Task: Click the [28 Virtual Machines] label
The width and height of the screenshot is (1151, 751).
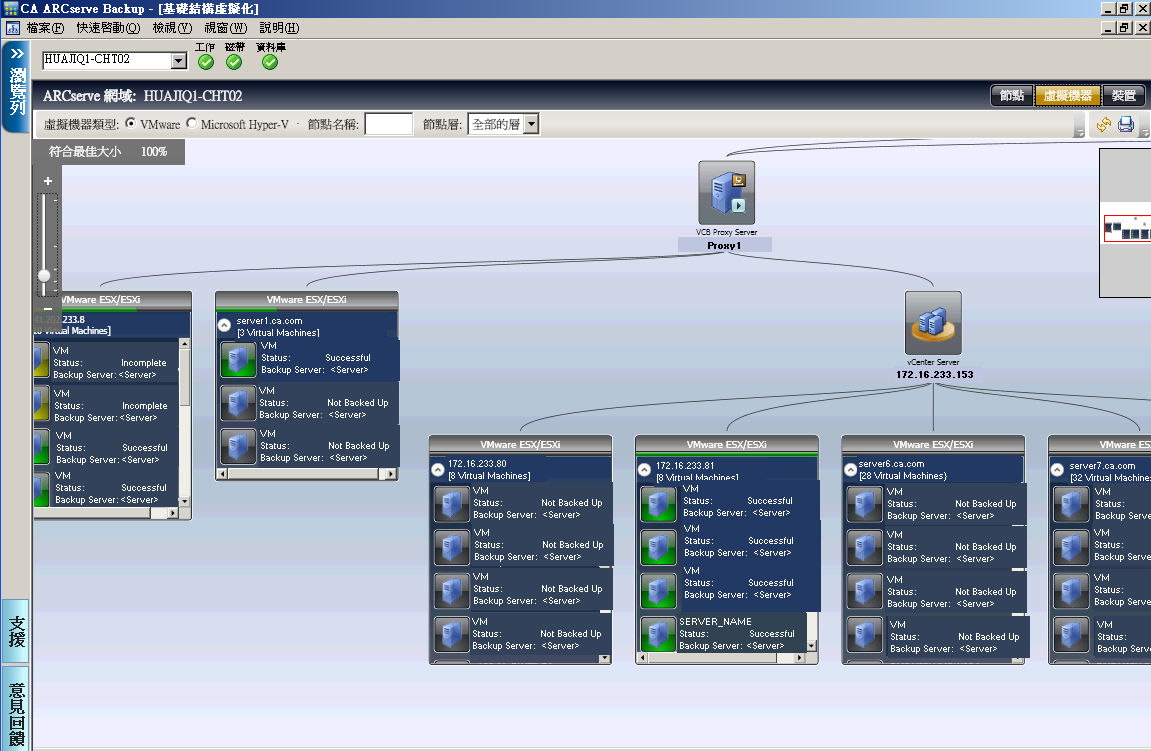Action: 902,476
